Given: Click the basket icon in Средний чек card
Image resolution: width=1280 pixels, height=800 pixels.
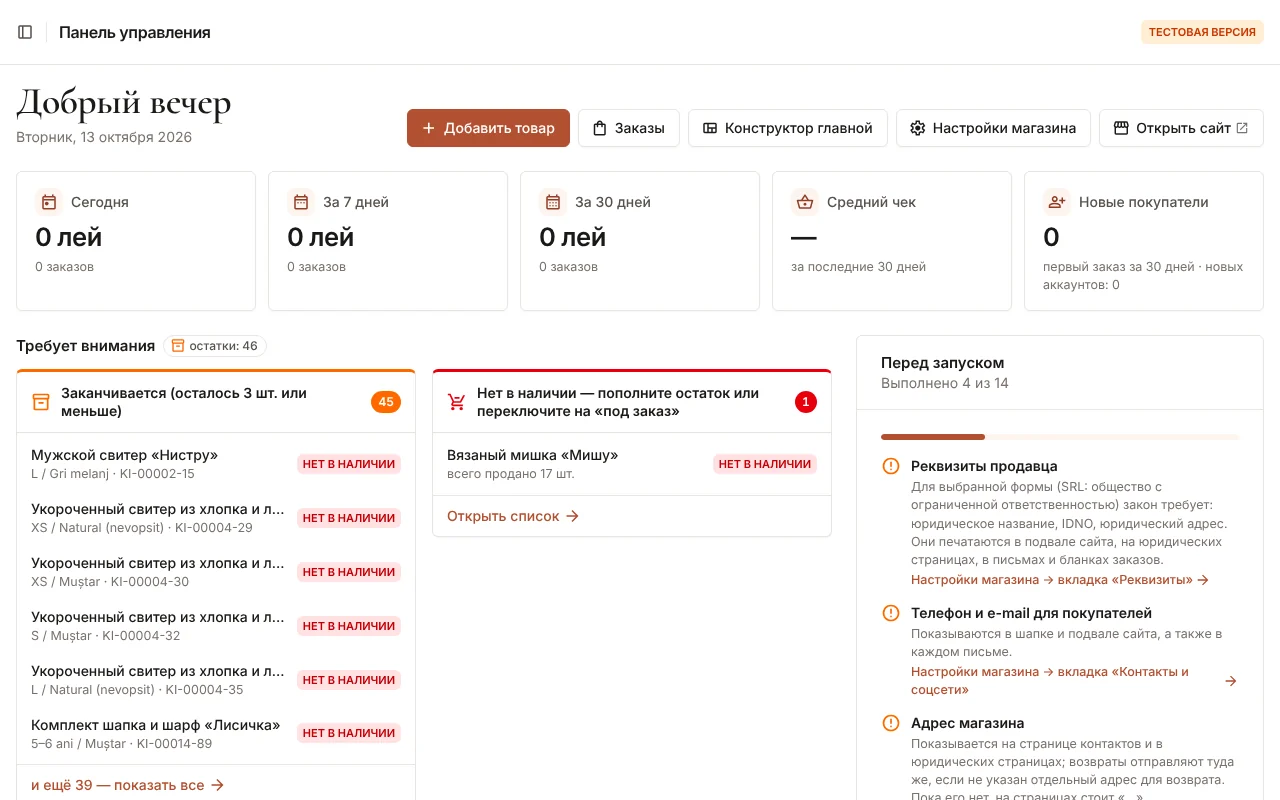Looking at the screenshot, I should pos(805,202).
